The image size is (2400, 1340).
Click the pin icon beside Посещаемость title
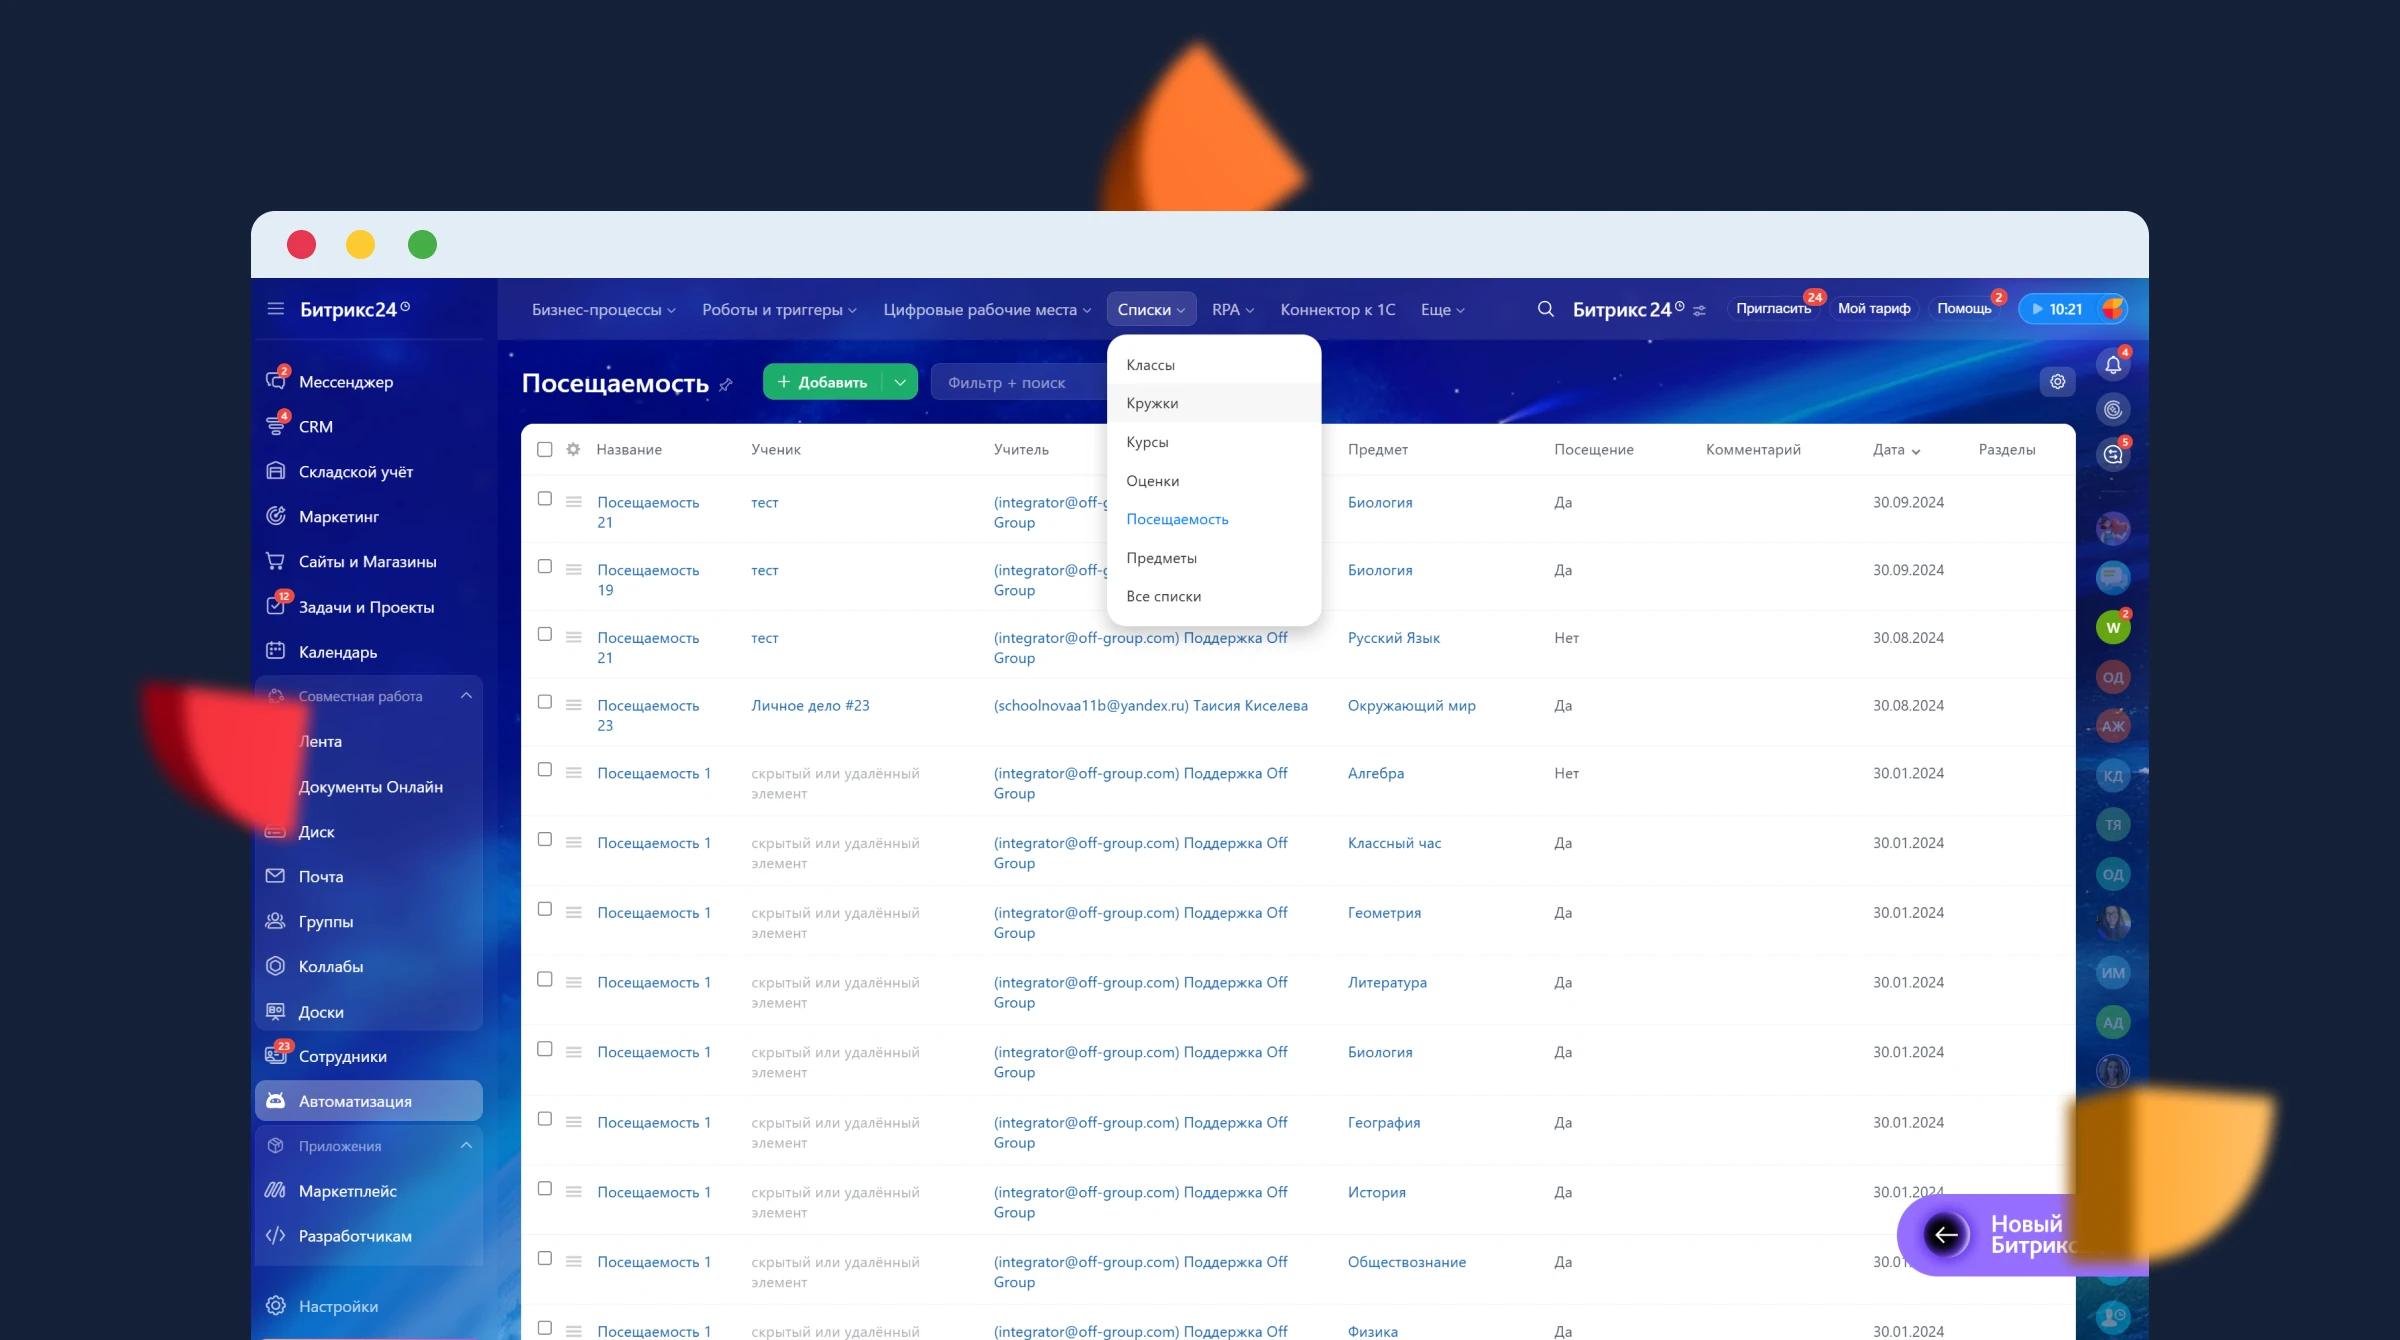[726, 385]
